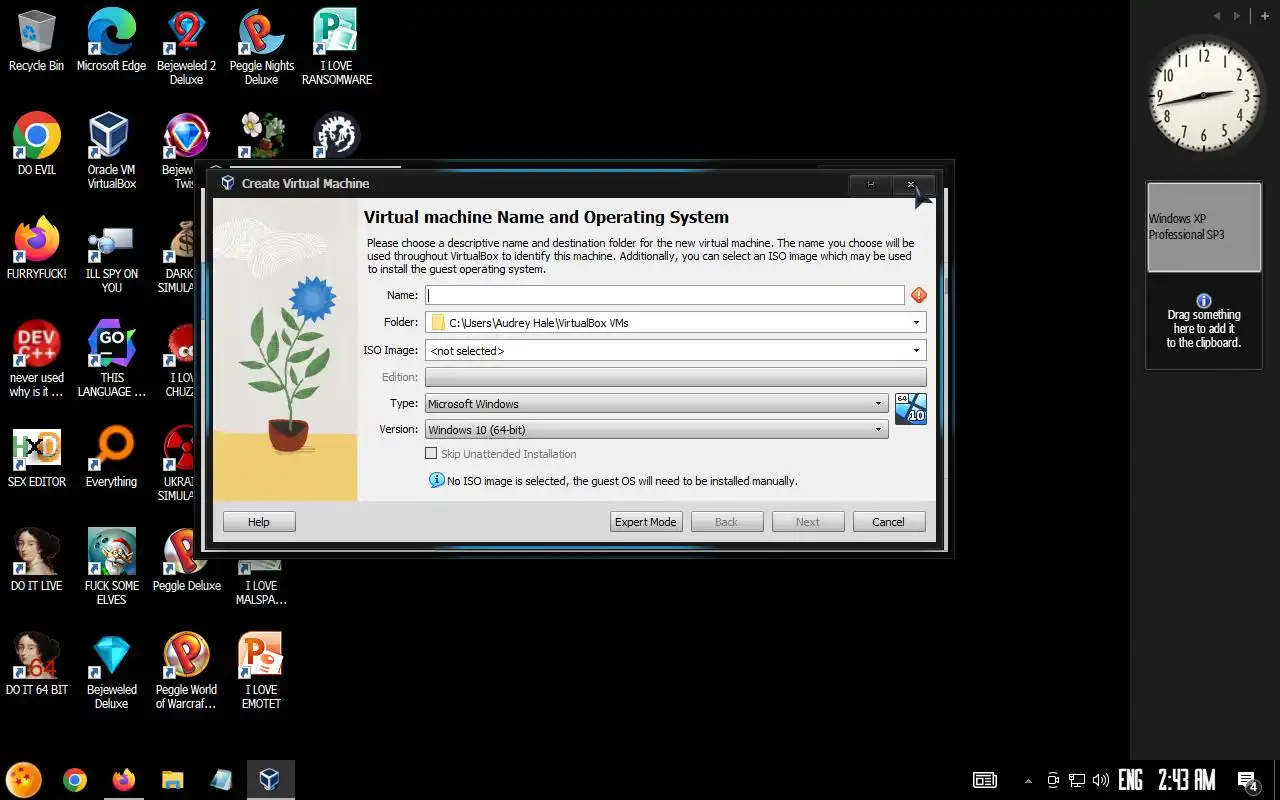Click the ENG language indicator
1280x800 pixels.
click(x=1130, y=780)
